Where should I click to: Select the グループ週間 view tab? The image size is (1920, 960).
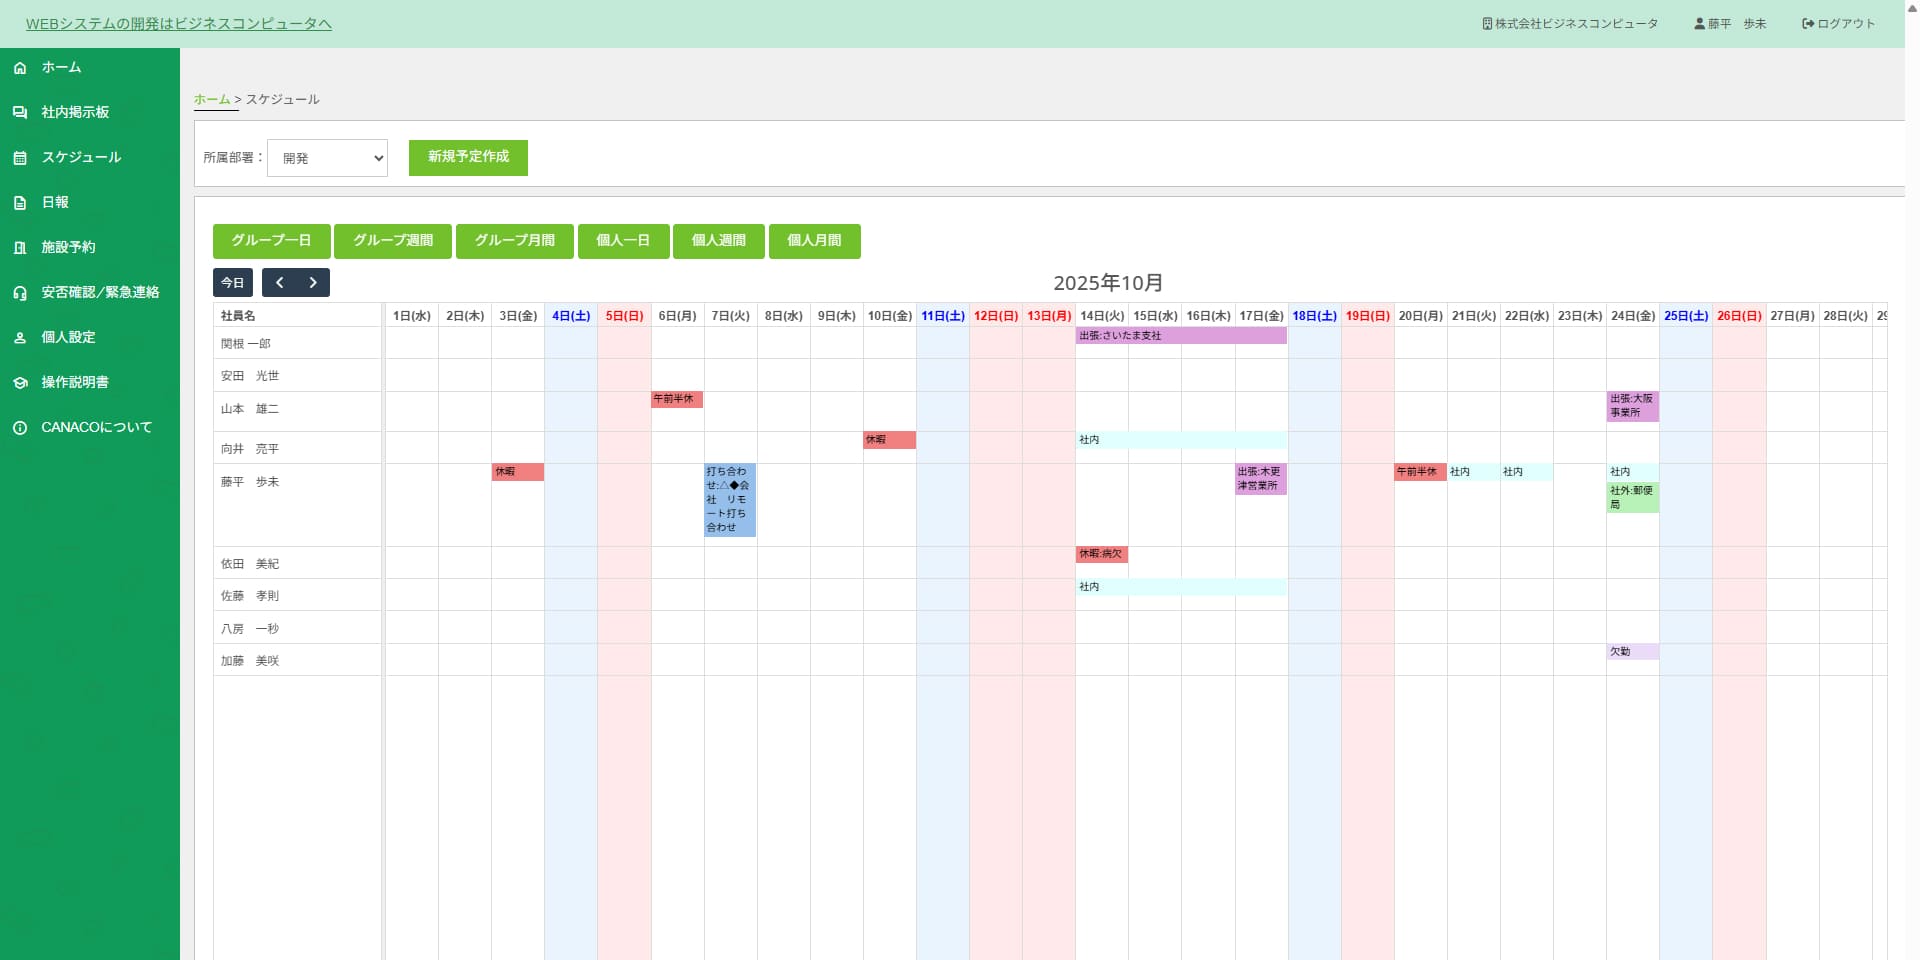[x=393, y=241]
